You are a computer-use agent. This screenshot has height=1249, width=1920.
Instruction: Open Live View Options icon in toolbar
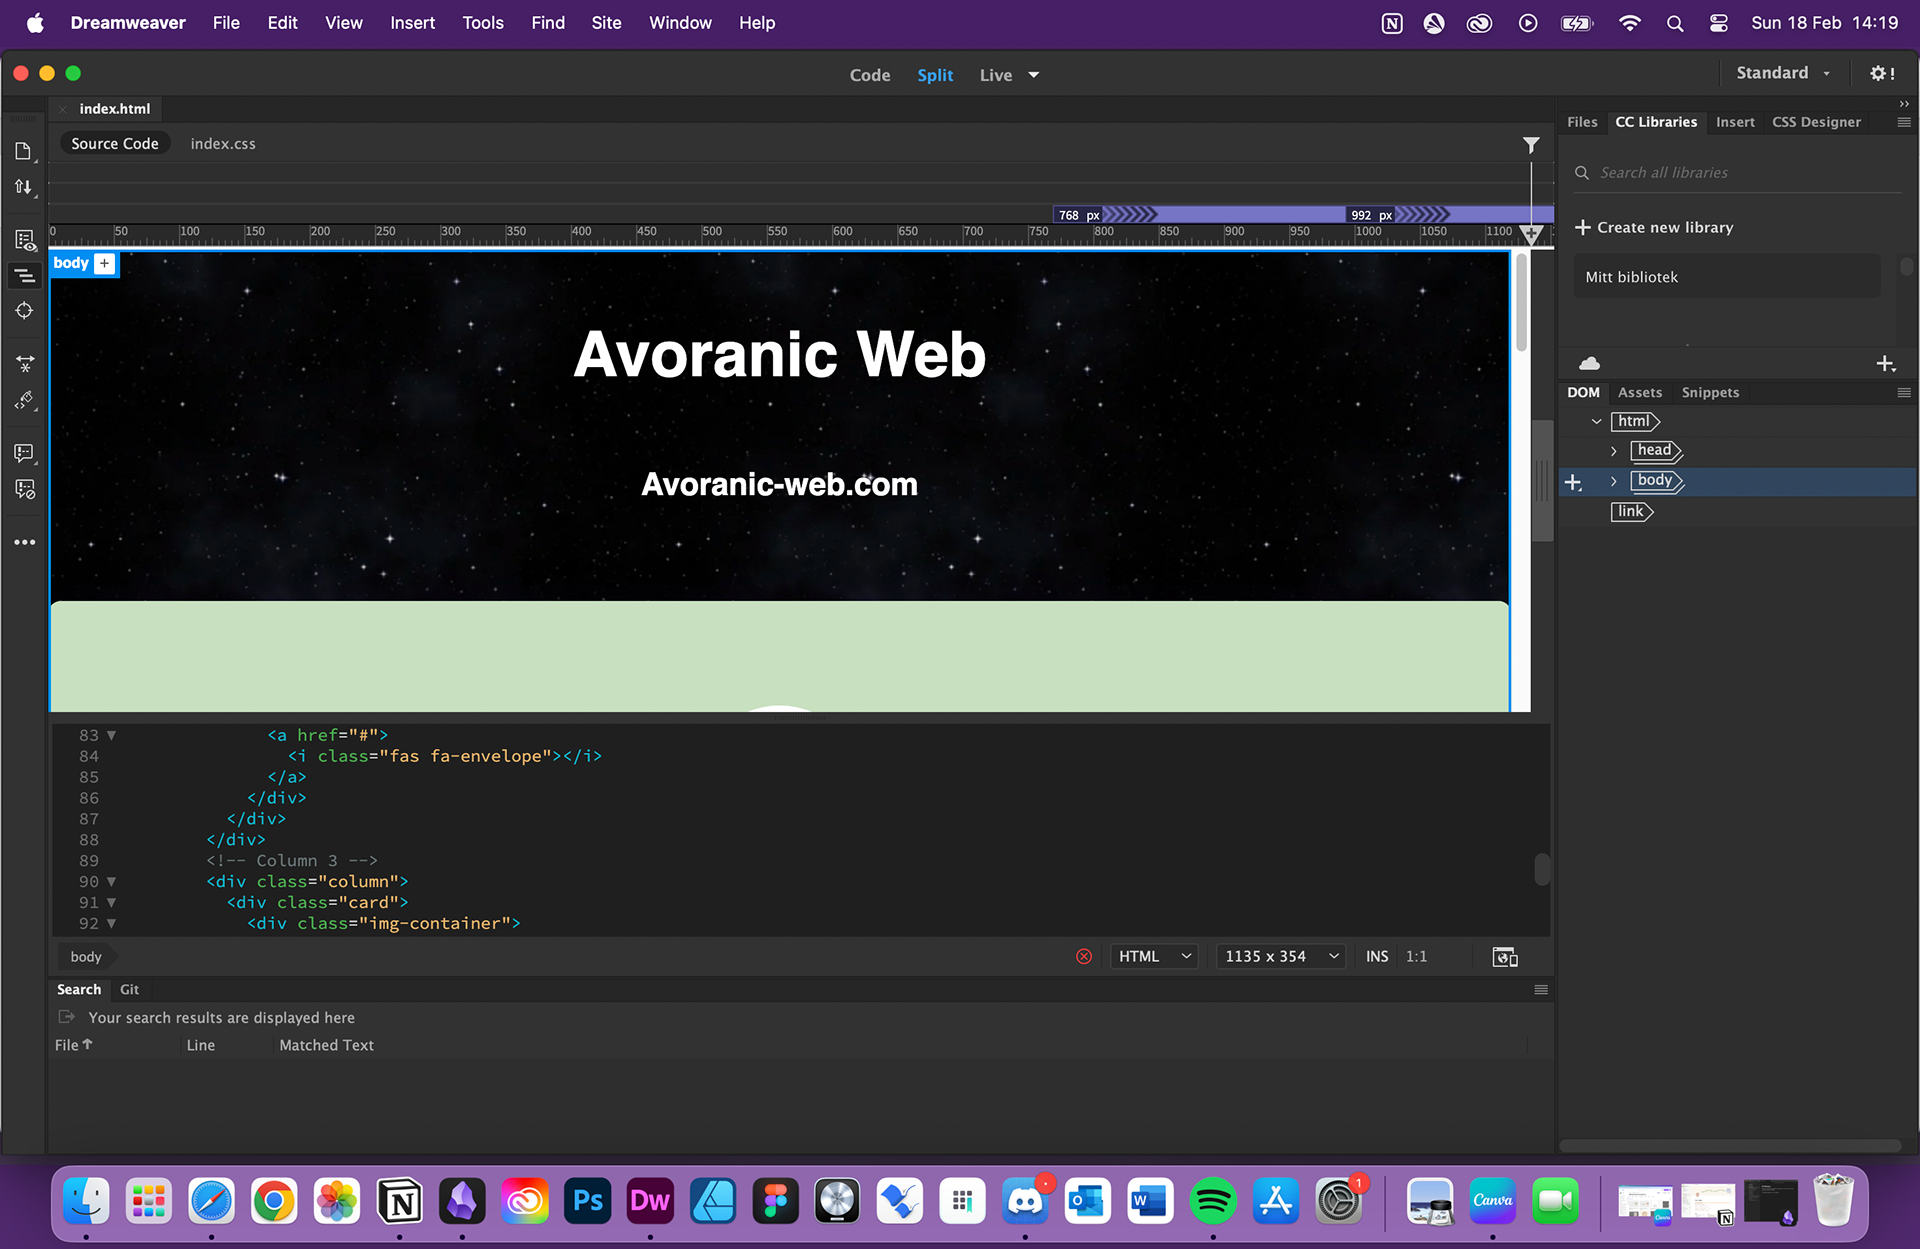click(25, 240)
